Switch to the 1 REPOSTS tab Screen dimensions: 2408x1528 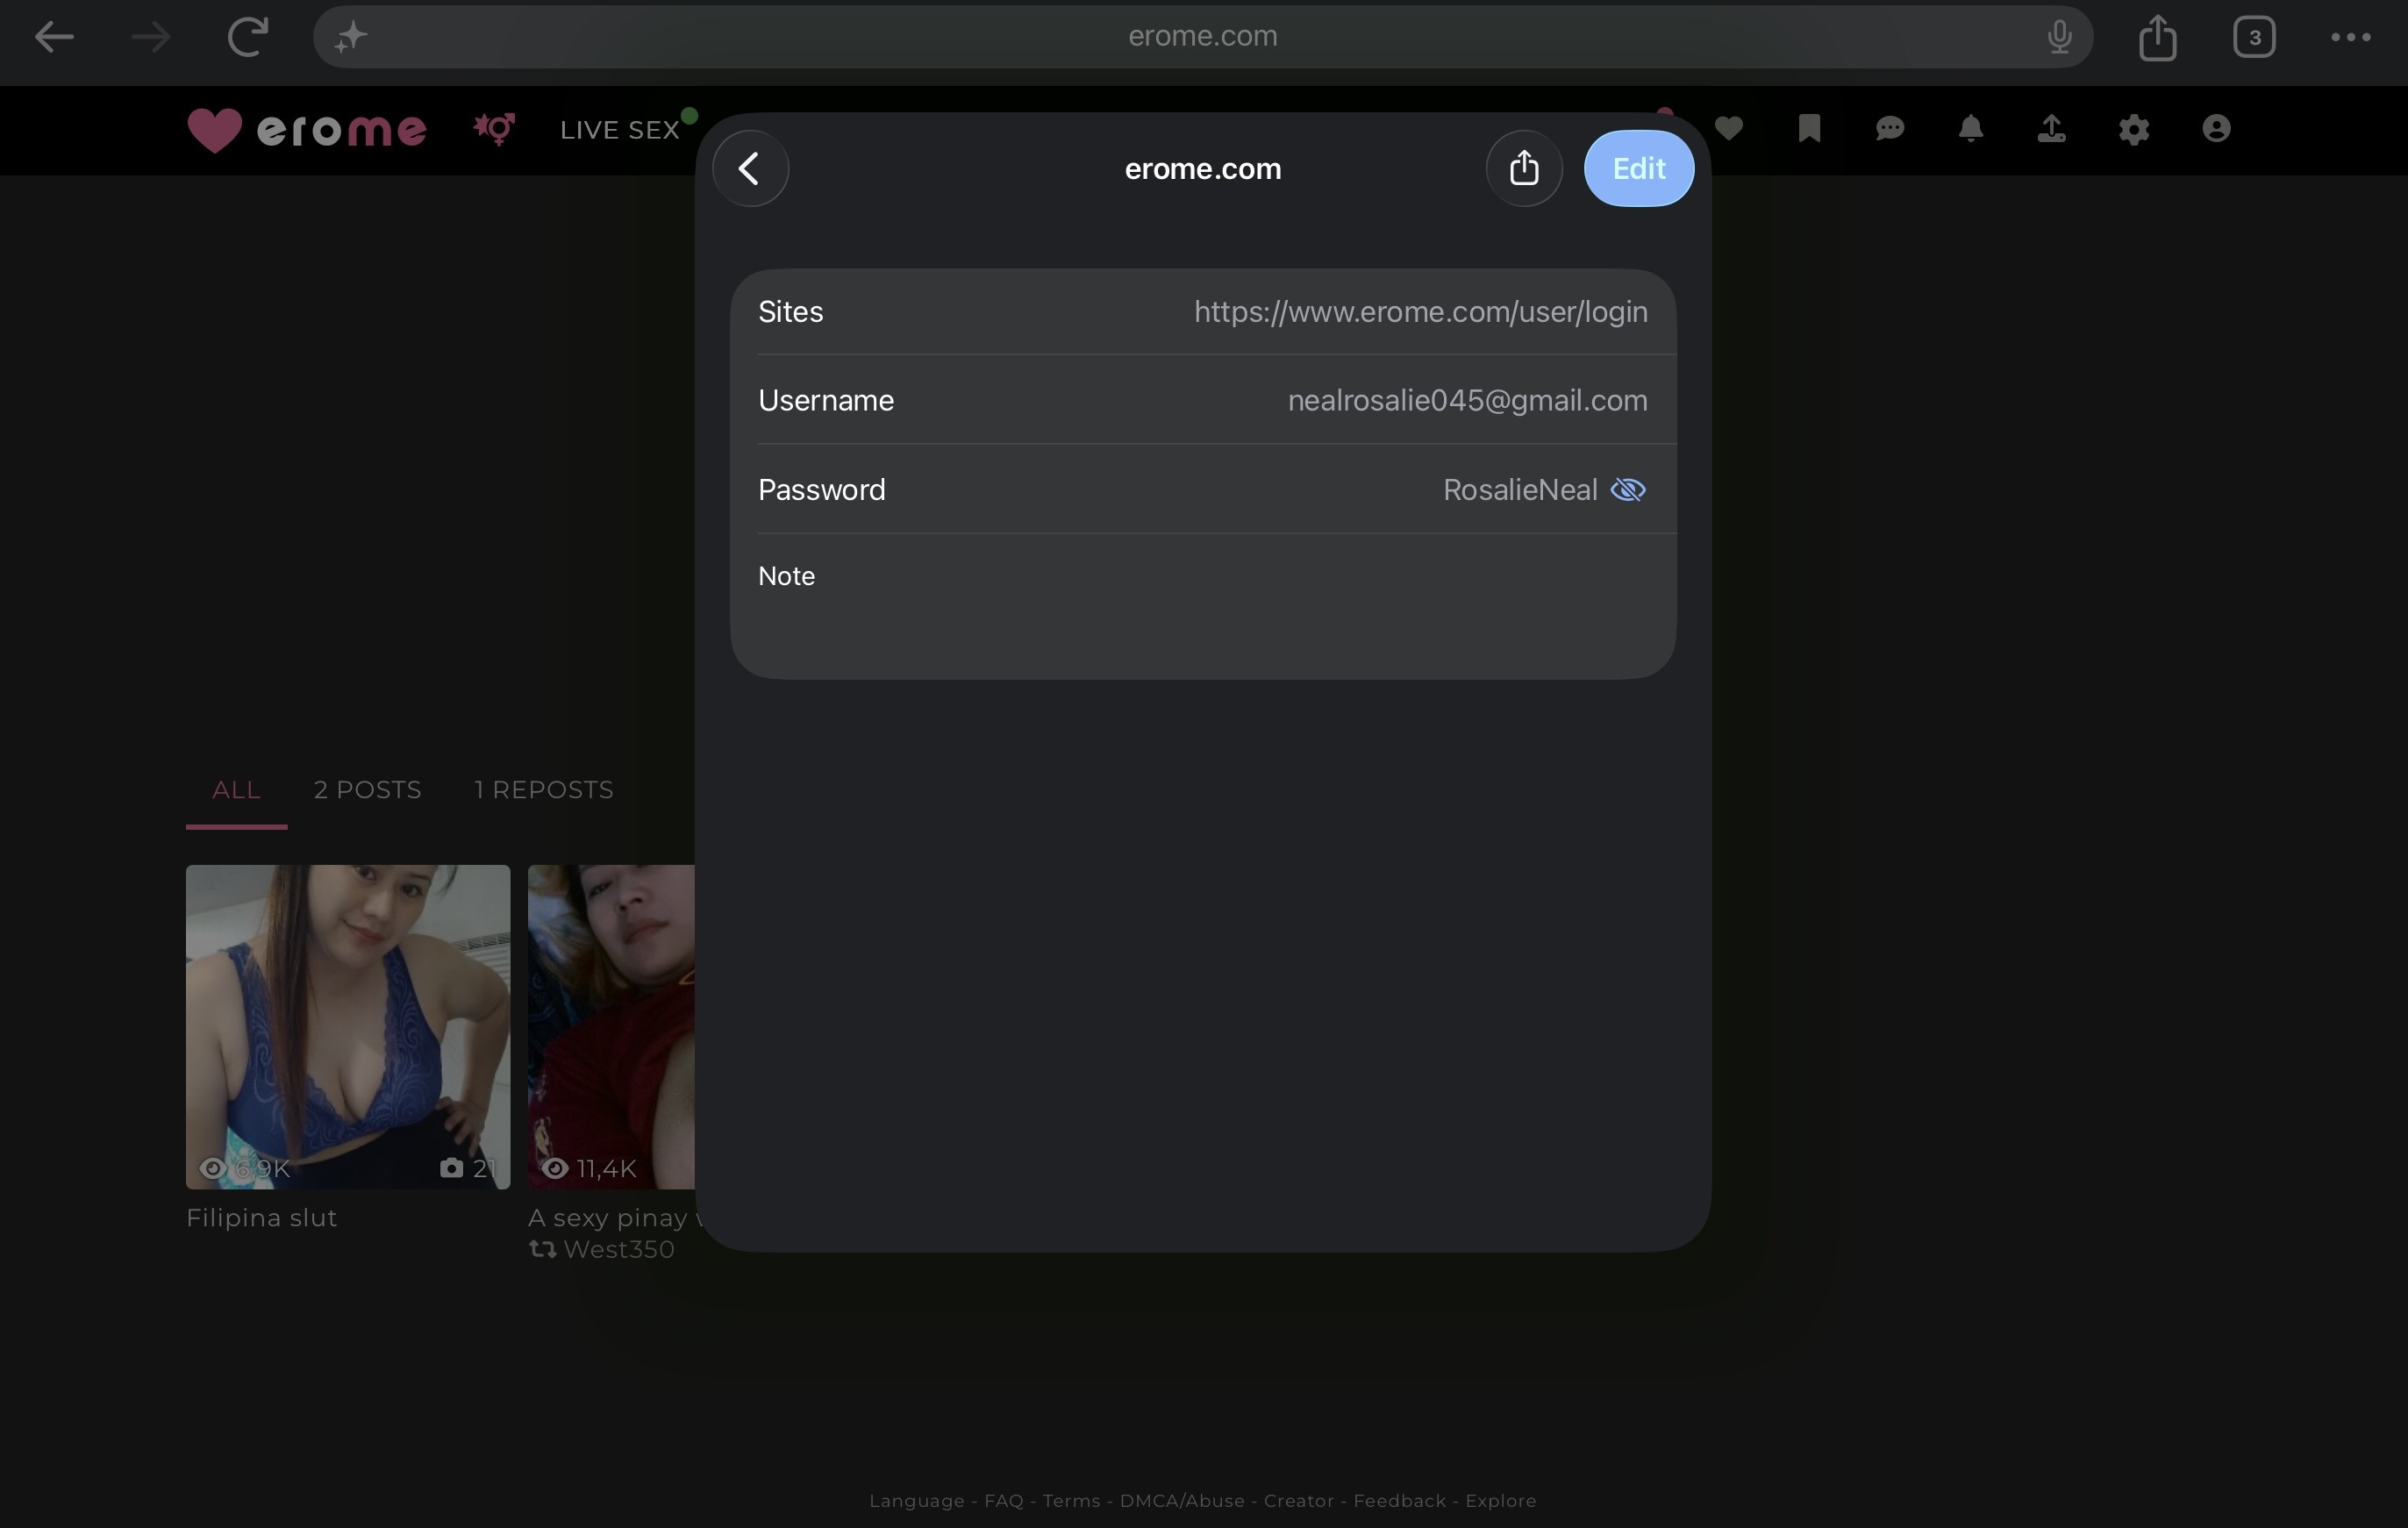pyautogui.click(x=543, y=790)
